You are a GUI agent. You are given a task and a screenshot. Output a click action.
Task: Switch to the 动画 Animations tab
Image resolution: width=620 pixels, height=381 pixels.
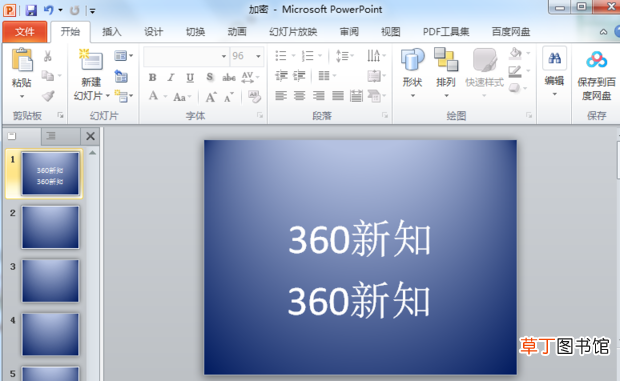[x=237, y=32]
